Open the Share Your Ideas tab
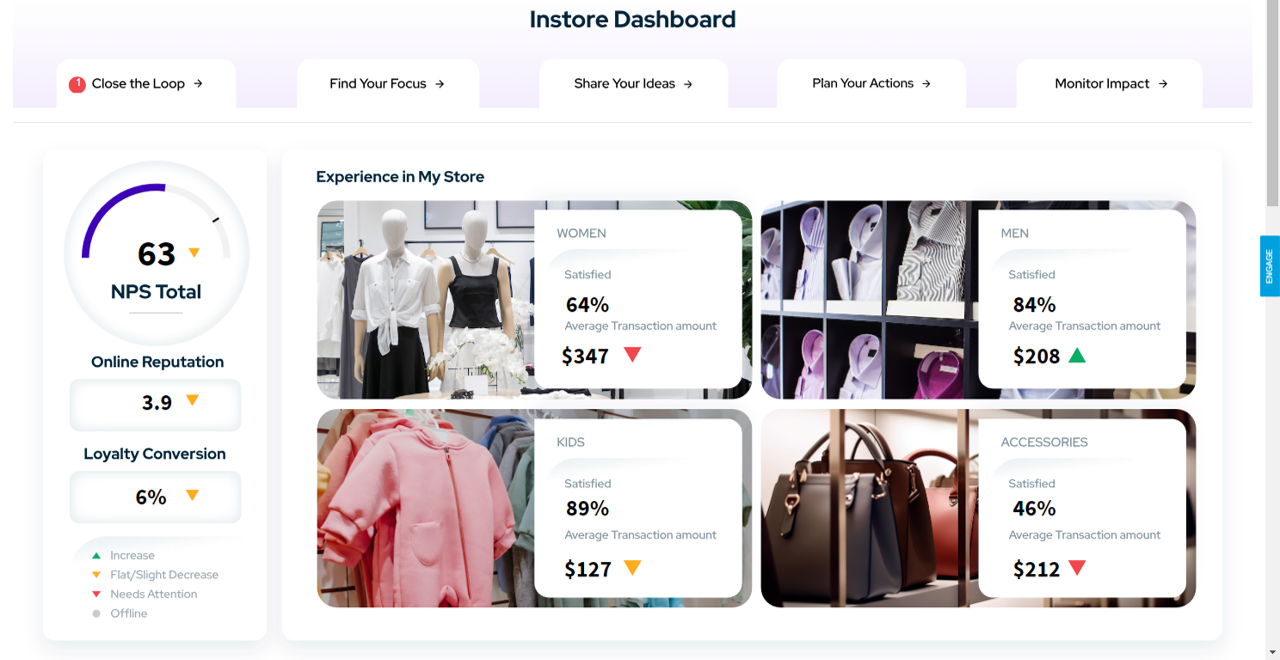Viewport: 1280px width, 660px height. pos(633,84)
